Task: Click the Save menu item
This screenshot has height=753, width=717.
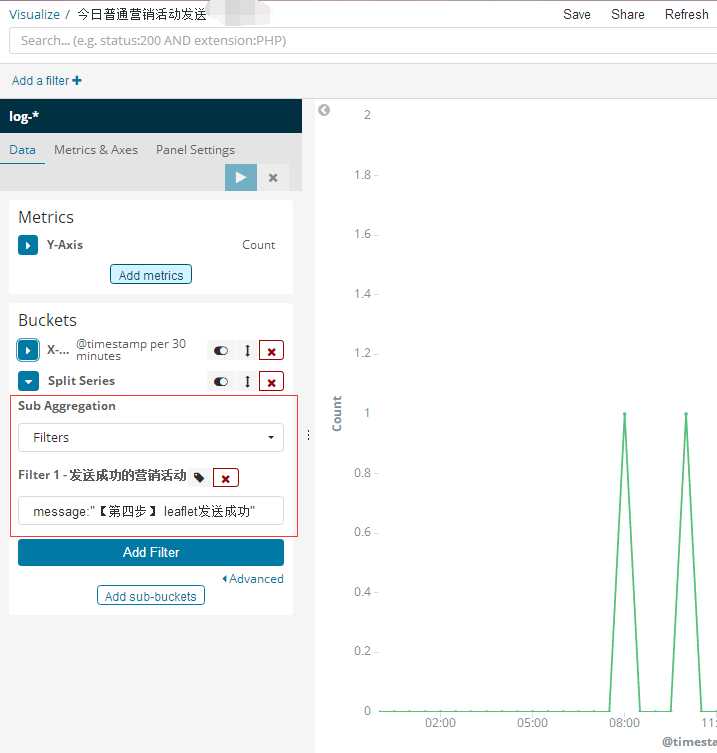Action: [x=577, y=14]
